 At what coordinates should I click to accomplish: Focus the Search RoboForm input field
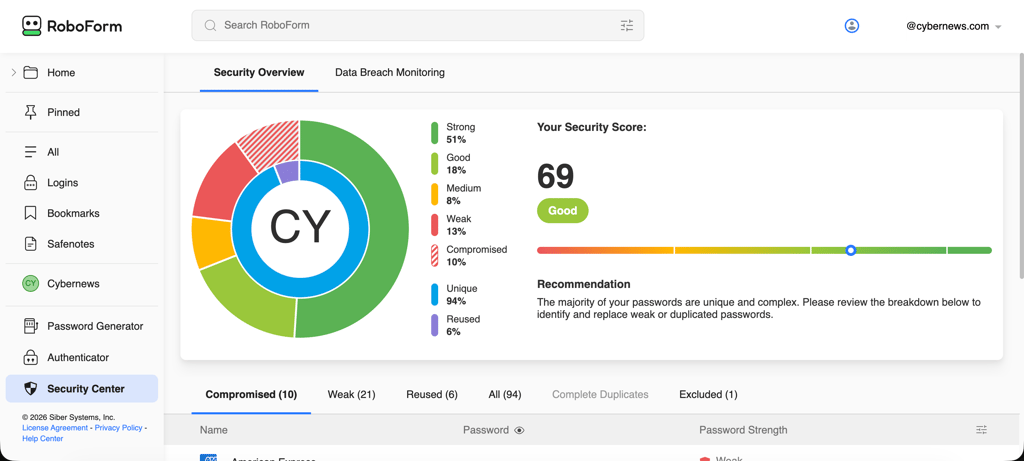pos(418,25)
